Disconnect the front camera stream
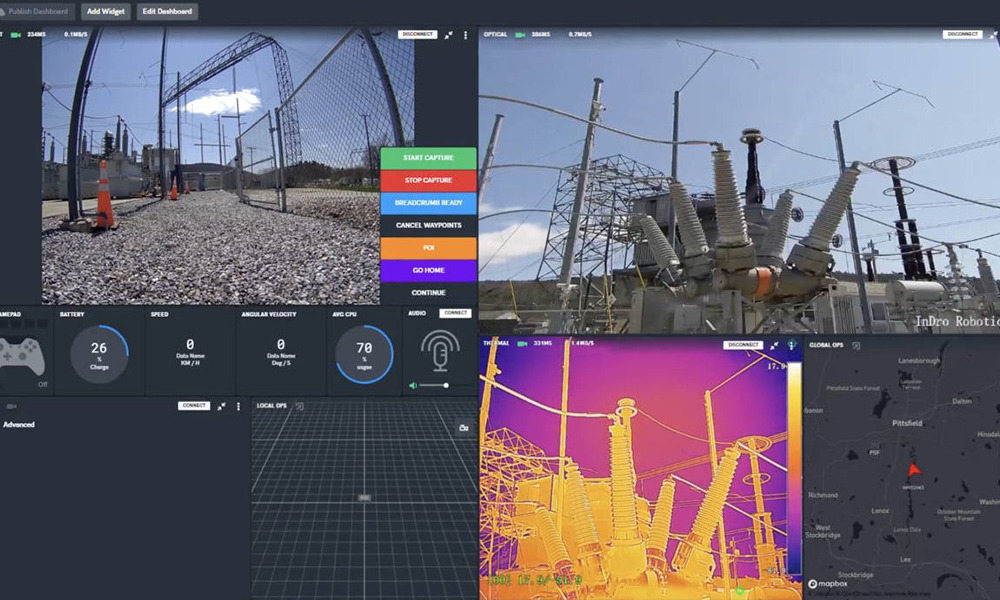The width and height of the screenshot is (1000, 600). 417,35
